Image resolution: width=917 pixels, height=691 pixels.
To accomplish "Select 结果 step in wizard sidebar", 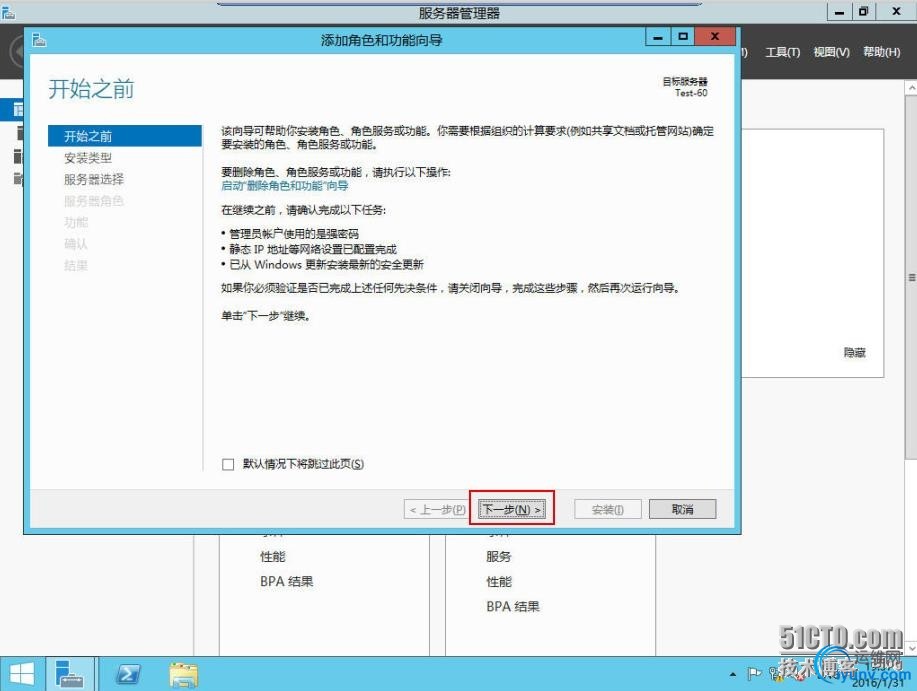I will coord(76,265).
